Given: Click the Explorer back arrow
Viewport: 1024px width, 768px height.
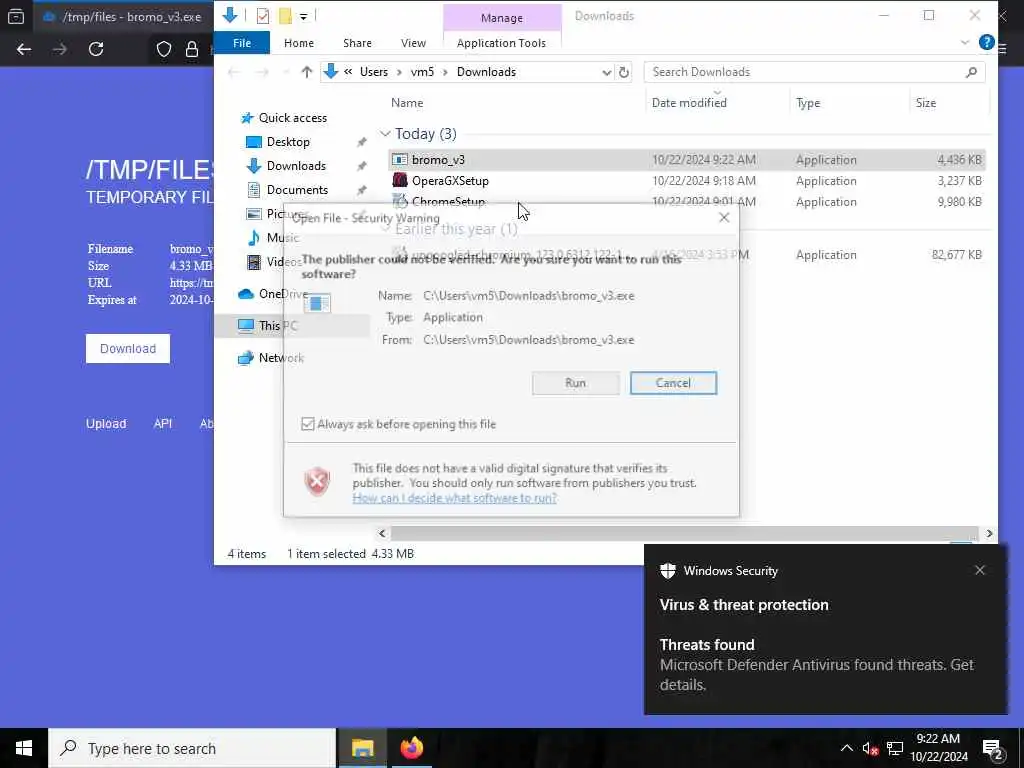Looking at the screenshot, I should tap(234, 72).
